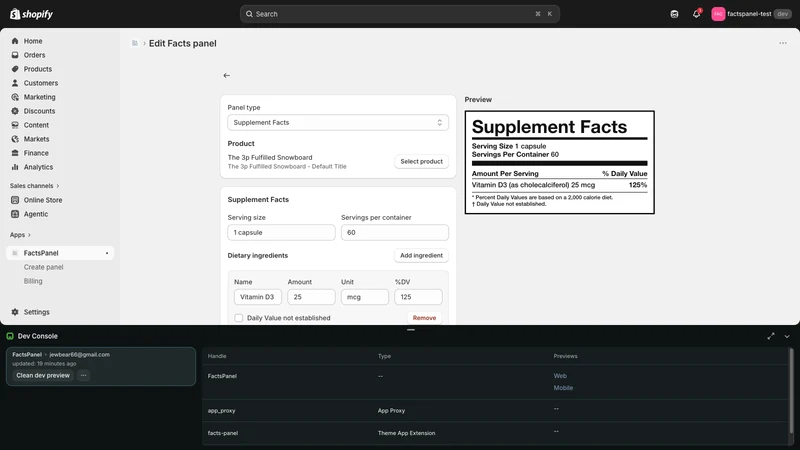Click the app breadcrumb icon before Edit Facts panel
Screen dimensions: 800x450
tap(135, 43)
